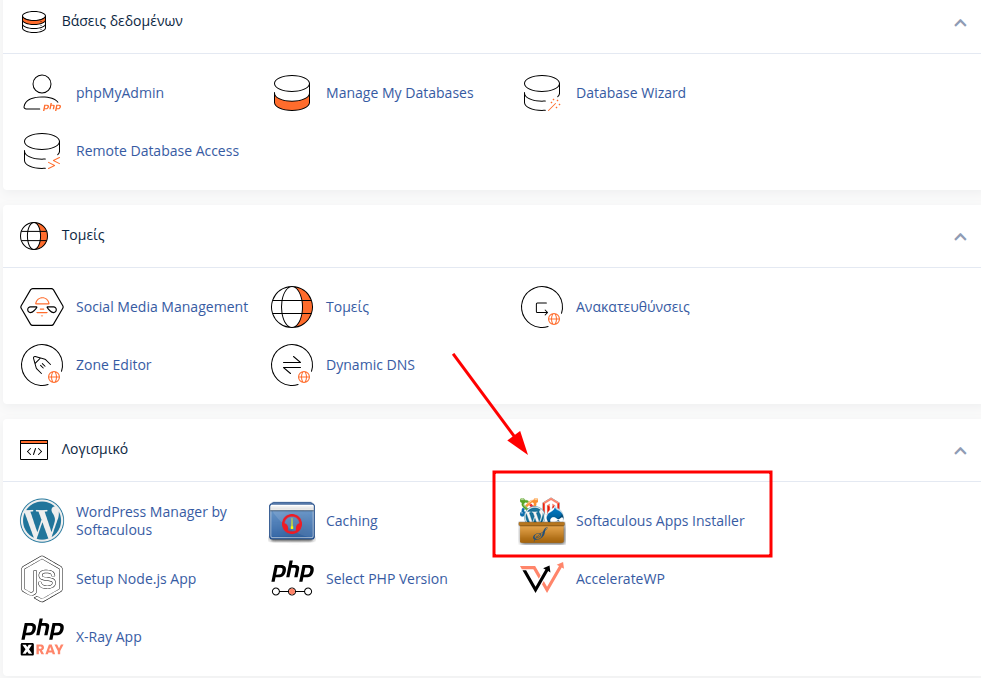Collapse the Λογισμικό section chevron
Image resolution: width=981 pixels, height=678 pixels.
click(x=960, y=451)
